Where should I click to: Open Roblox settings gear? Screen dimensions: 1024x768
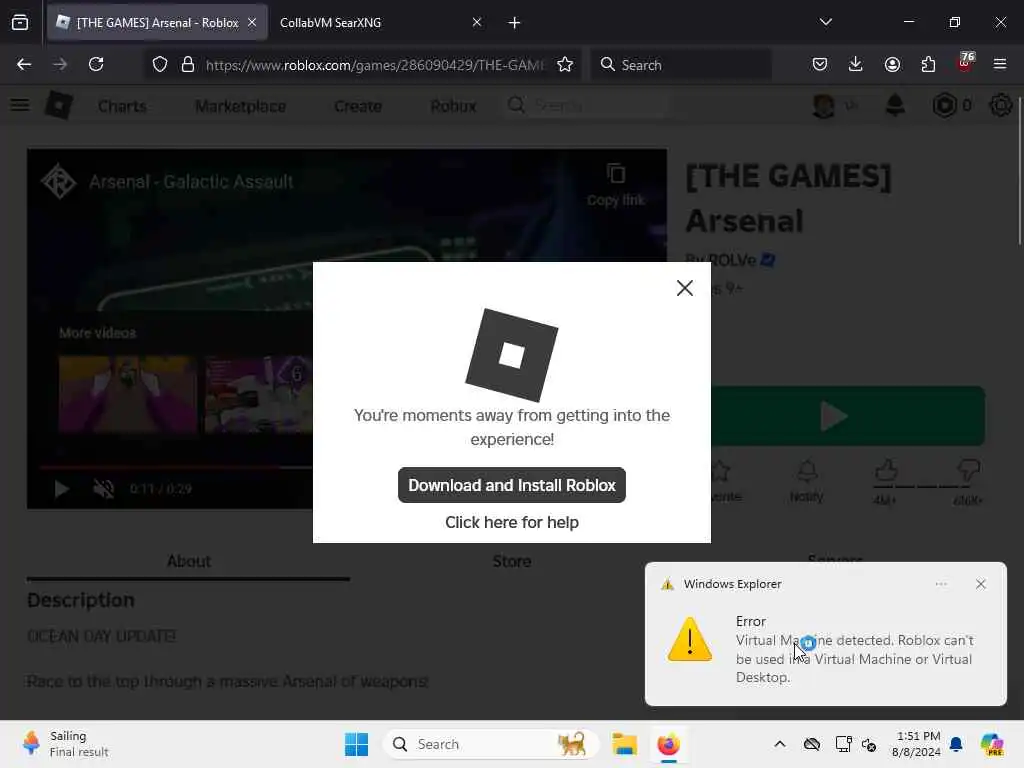click(1000, 105)
